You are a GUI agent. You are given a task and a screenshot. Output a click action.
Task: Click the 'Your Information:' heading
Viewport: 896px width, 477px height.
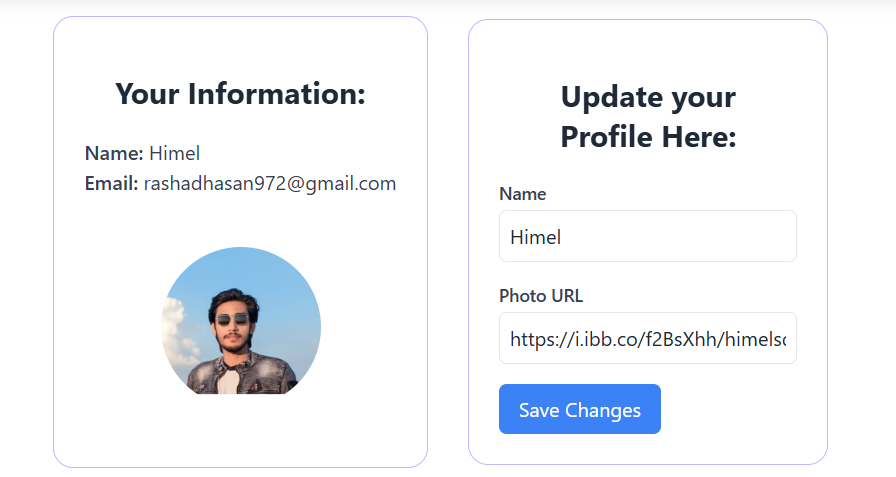[240, 94]
